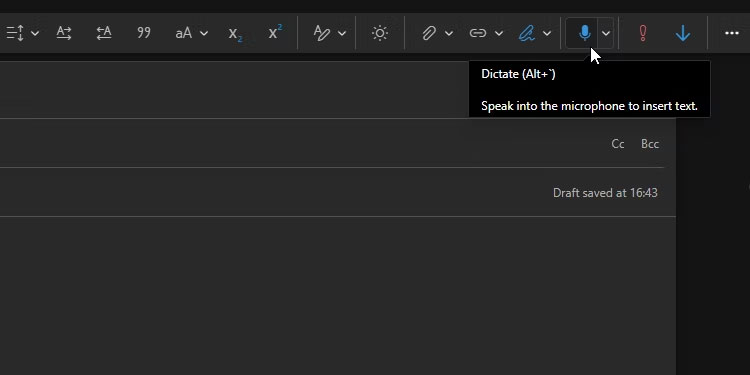
Task: Apply quote formatting with the 99 icon
Action: pos(143,33)
